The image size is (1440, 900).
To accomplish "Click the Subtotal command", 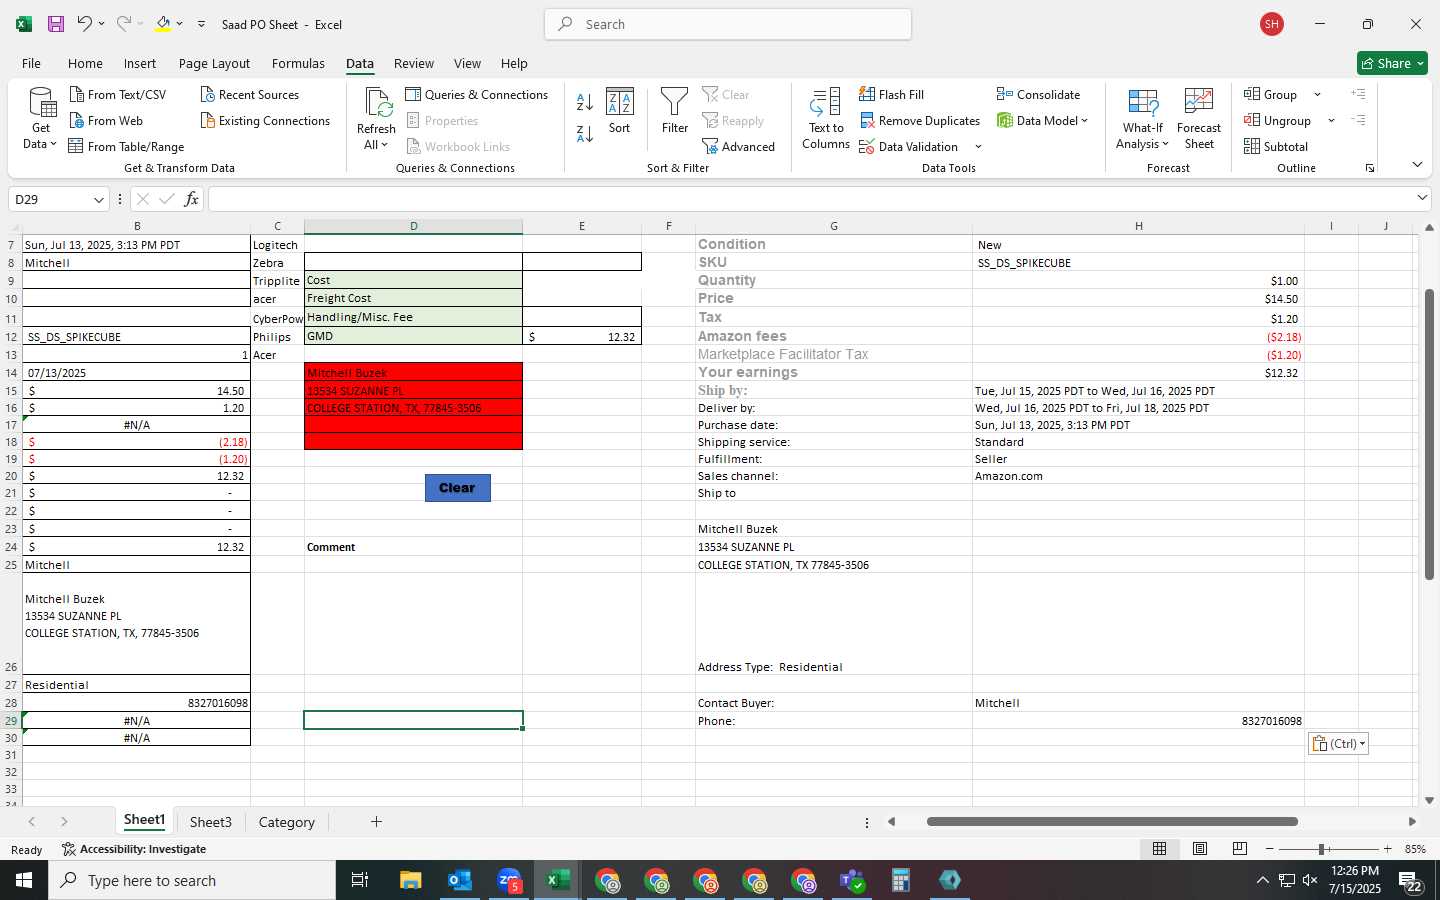I will pyautogui.click(x=1276, y=147).
